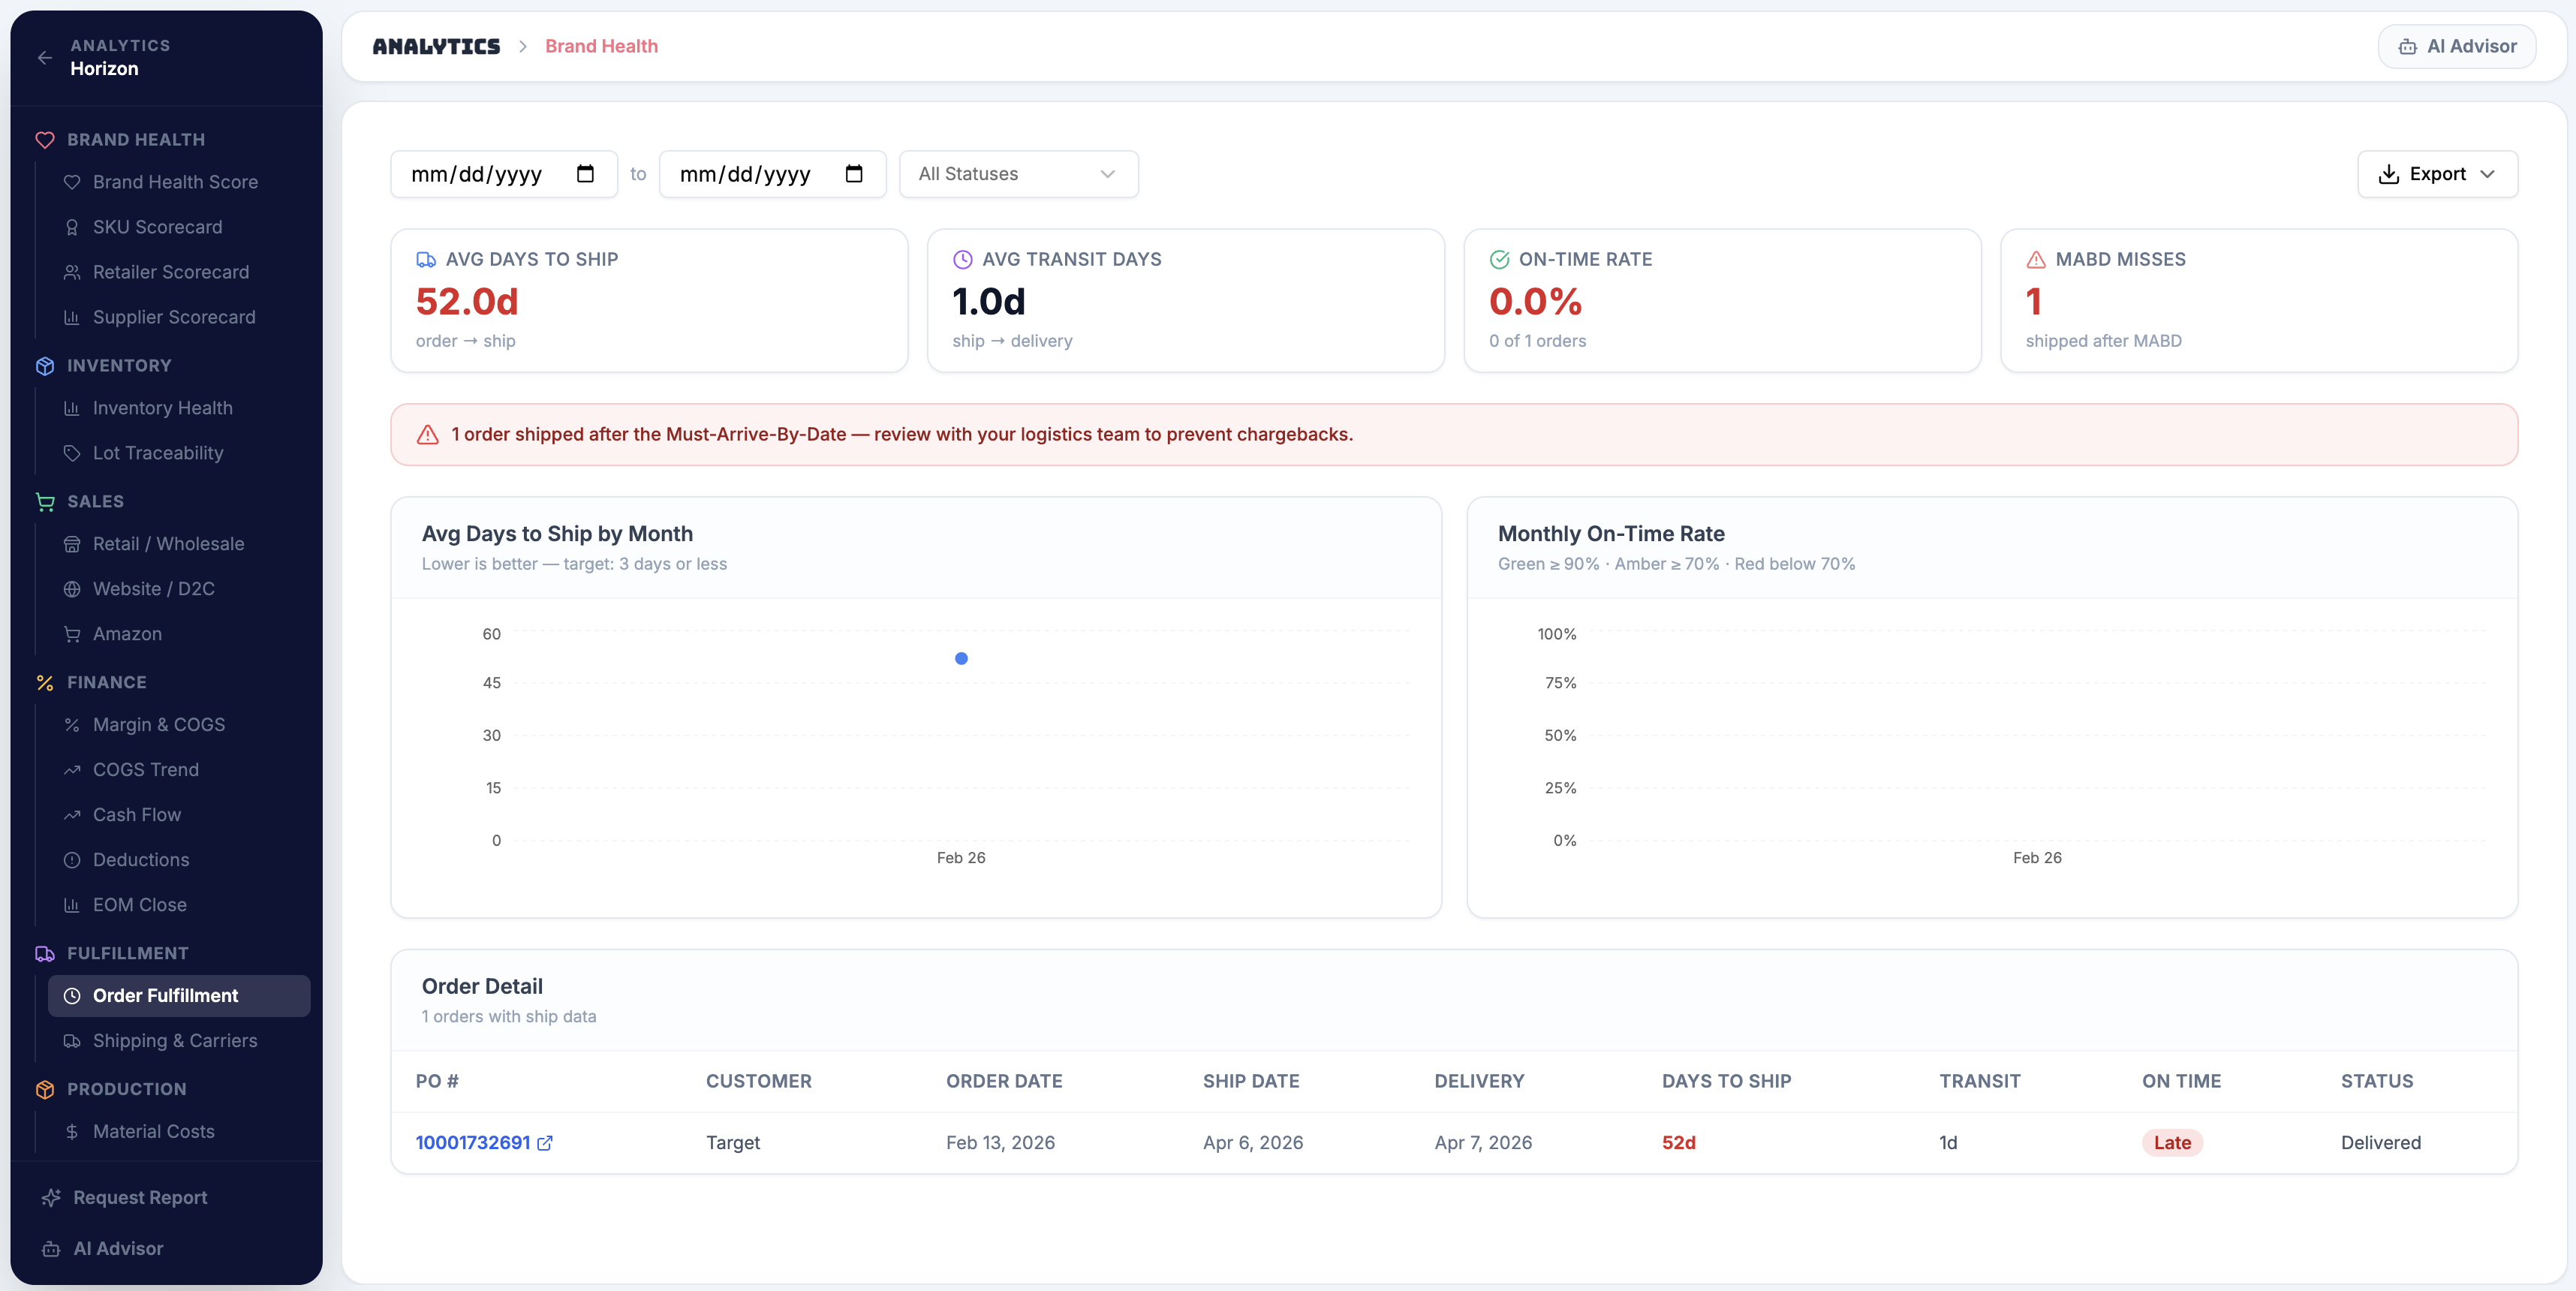
Task: Click the Analytics breadcrumb title
Action: [x=436, y=47]
